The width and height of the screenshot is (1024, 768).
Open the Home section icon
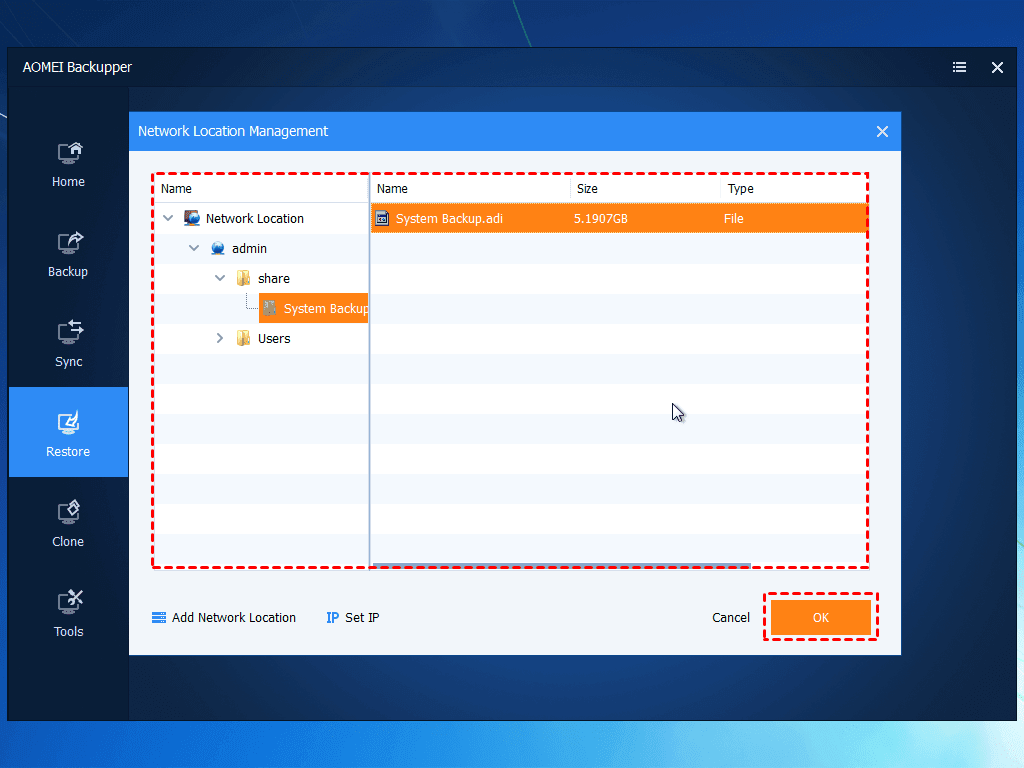[69, 153]
